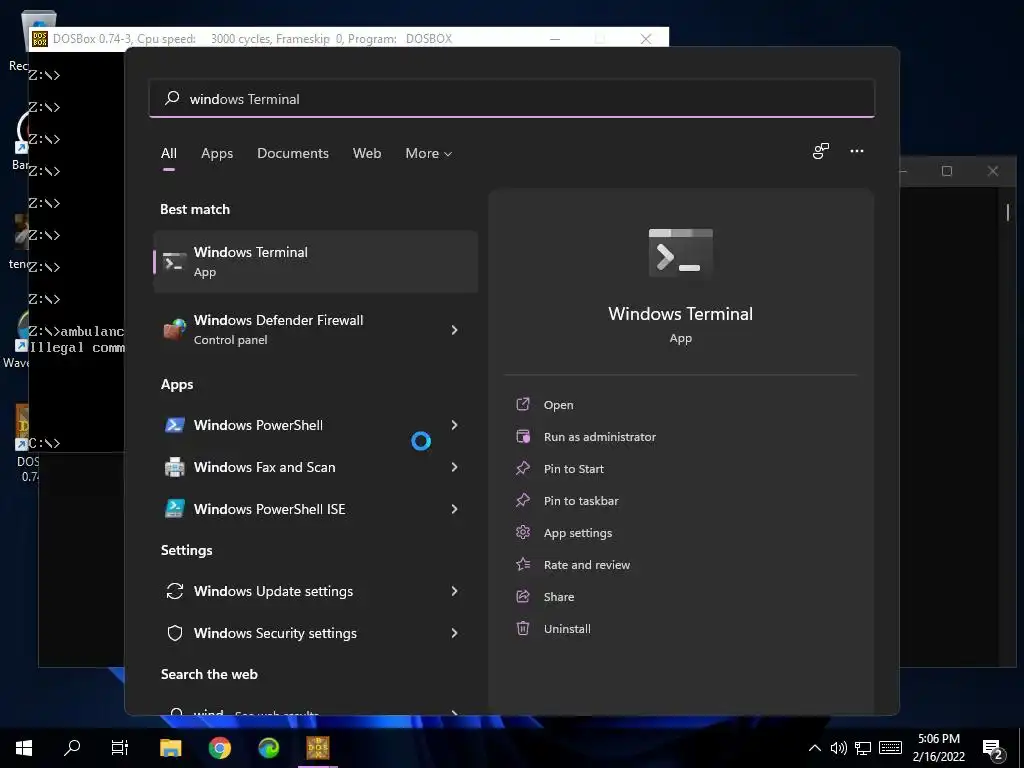
Task: Maximize the background terminal window
Action: (947, 171)
